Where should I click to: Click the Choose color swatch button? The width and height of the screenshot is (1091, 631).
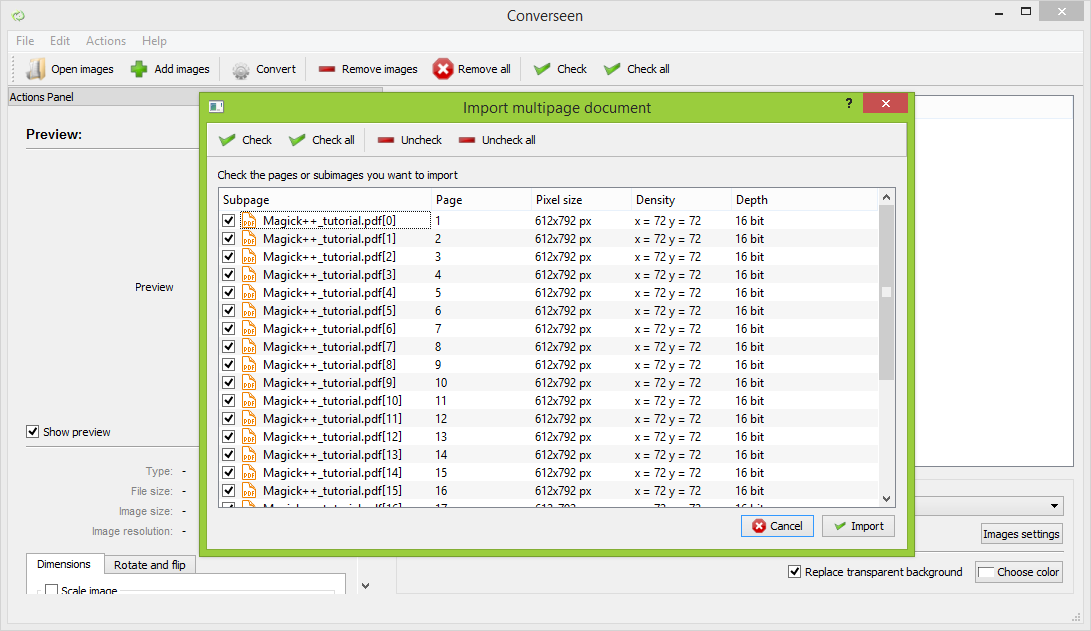[x=1019, y=572]
